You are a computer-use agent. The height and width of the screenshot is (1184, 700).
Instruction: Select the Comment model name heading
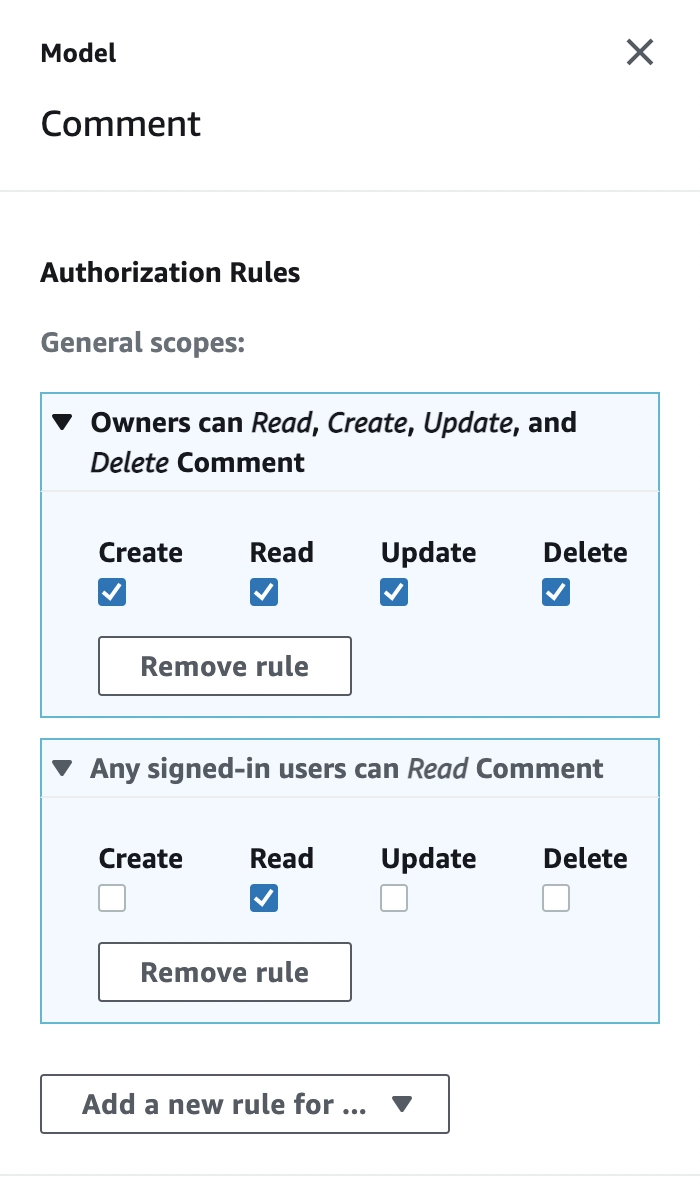click(x=121, y=124)
